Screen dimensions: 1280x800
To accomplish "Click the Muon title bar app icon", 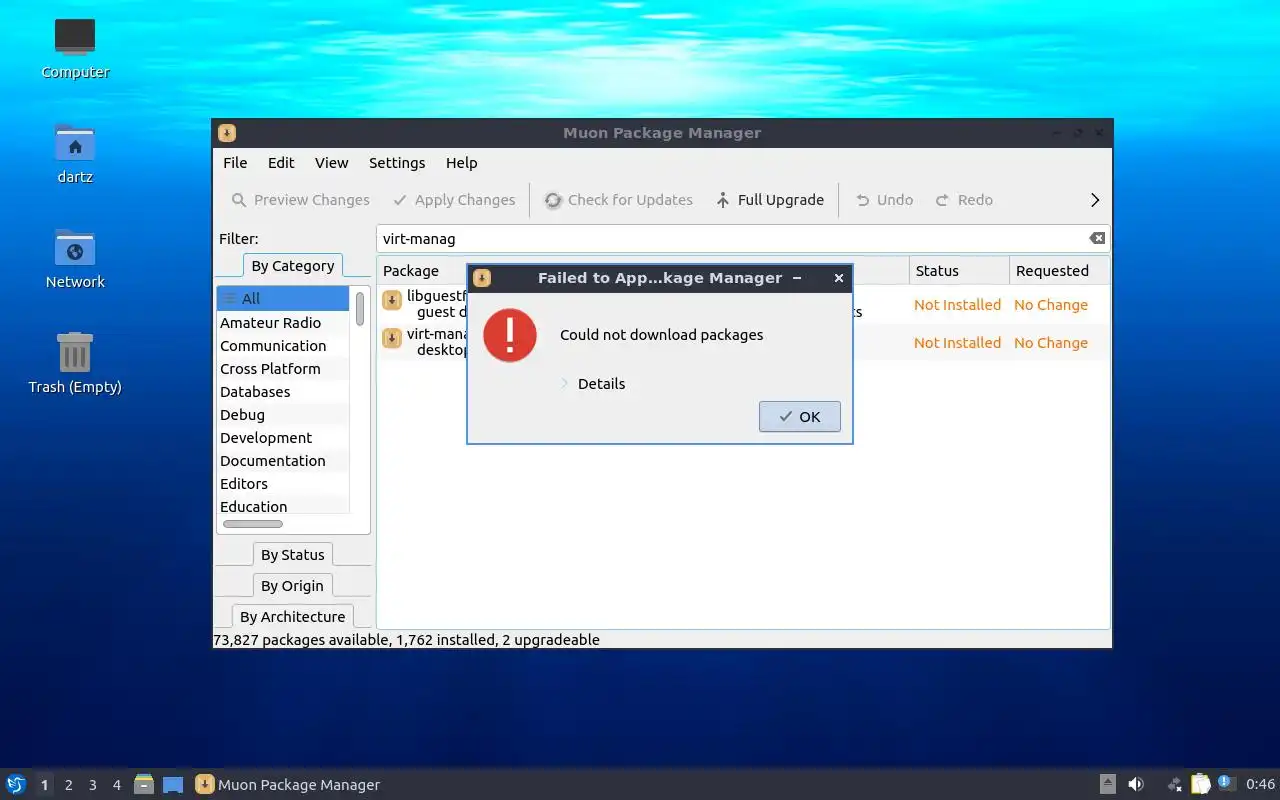I will tap(227, 133).
